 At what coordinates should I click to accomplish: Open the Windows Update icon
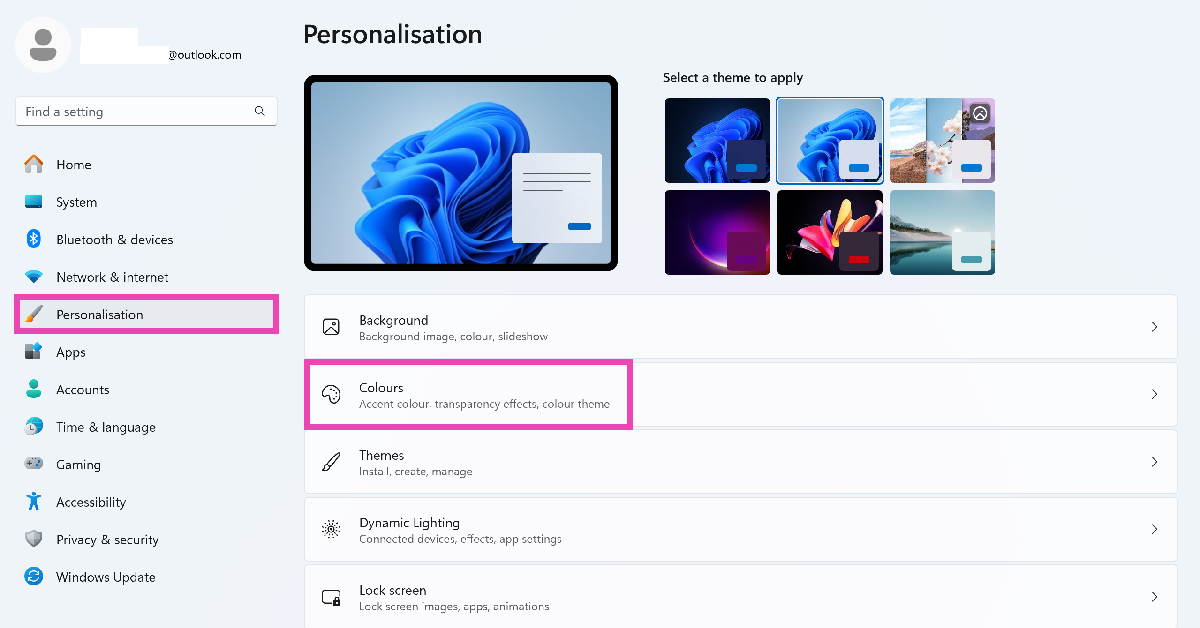tap(34, 577)
